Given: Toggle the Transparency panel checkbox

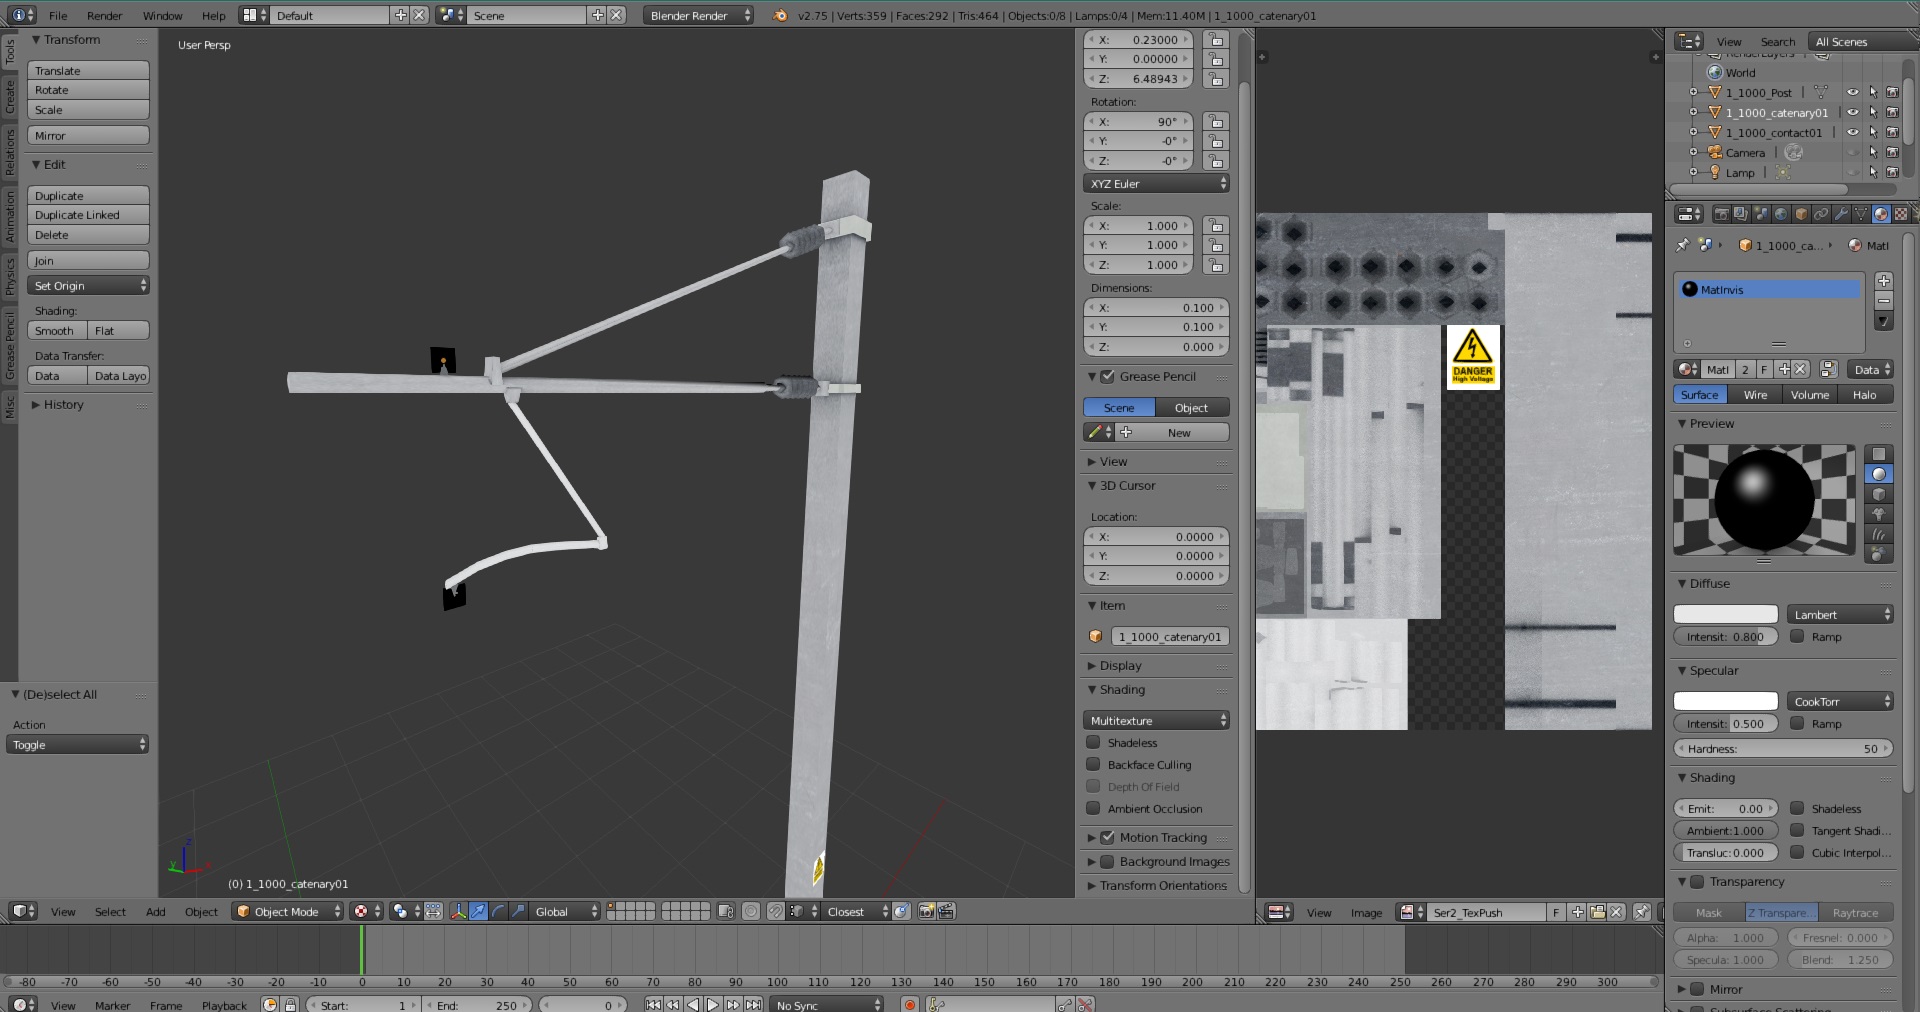Looking at the screenshot, I should pyautogui.click(x=1696, y=882).
